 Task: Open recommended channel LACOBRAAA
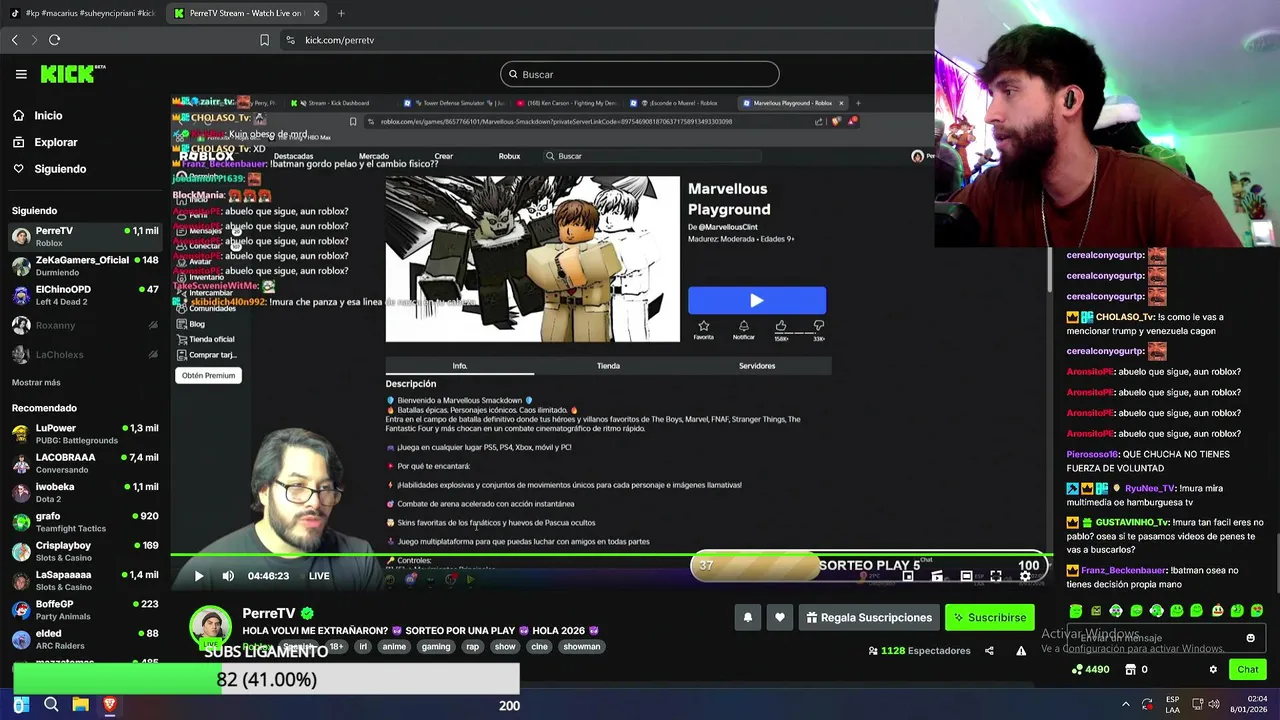[x=85, y=463]
